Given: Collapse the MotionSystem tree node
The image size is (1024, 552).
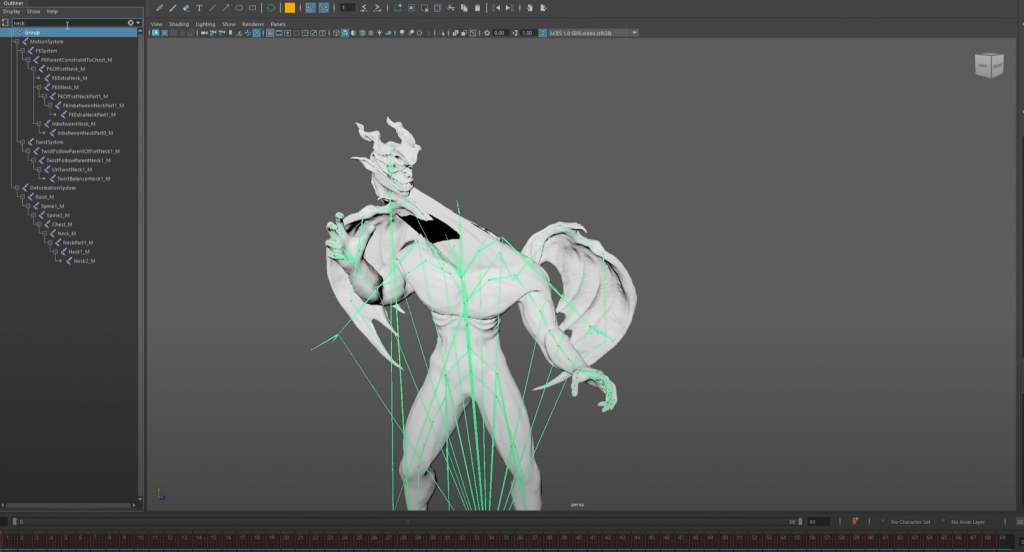Looking at the screenshot, I should pos(17,41).
